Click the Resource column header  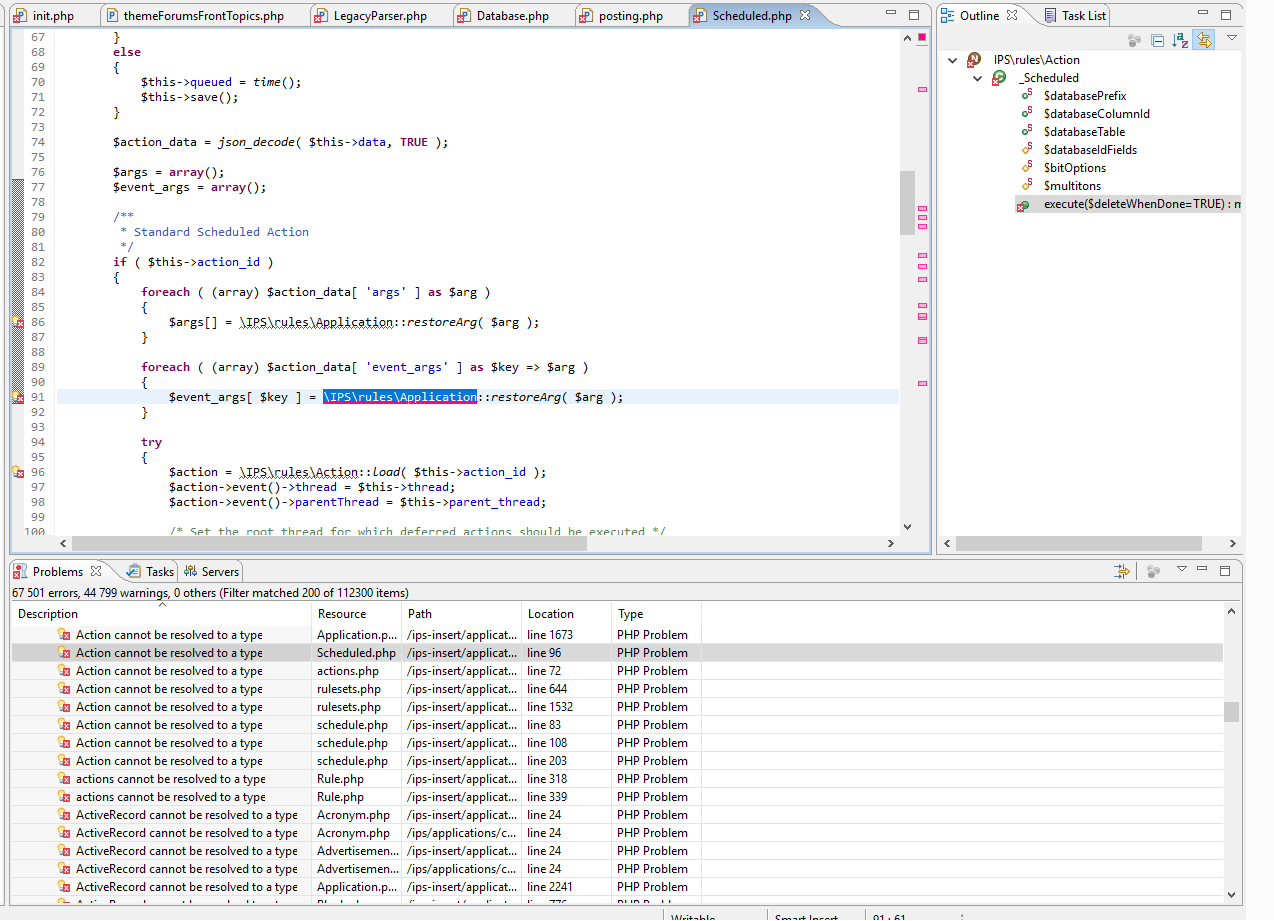[x=342, y=614]
